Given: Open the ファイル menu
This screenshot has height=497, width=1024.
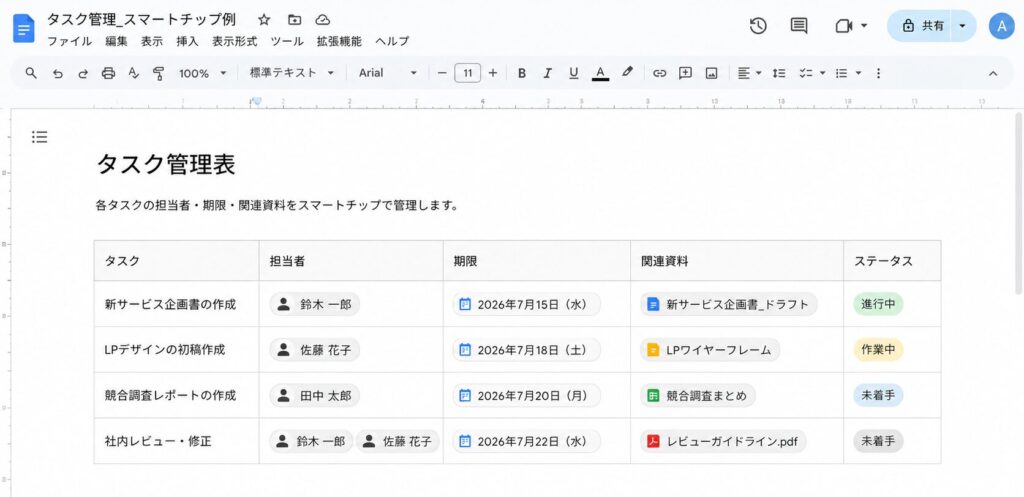Looking at the screenshot, I should [x=69, y=41].
